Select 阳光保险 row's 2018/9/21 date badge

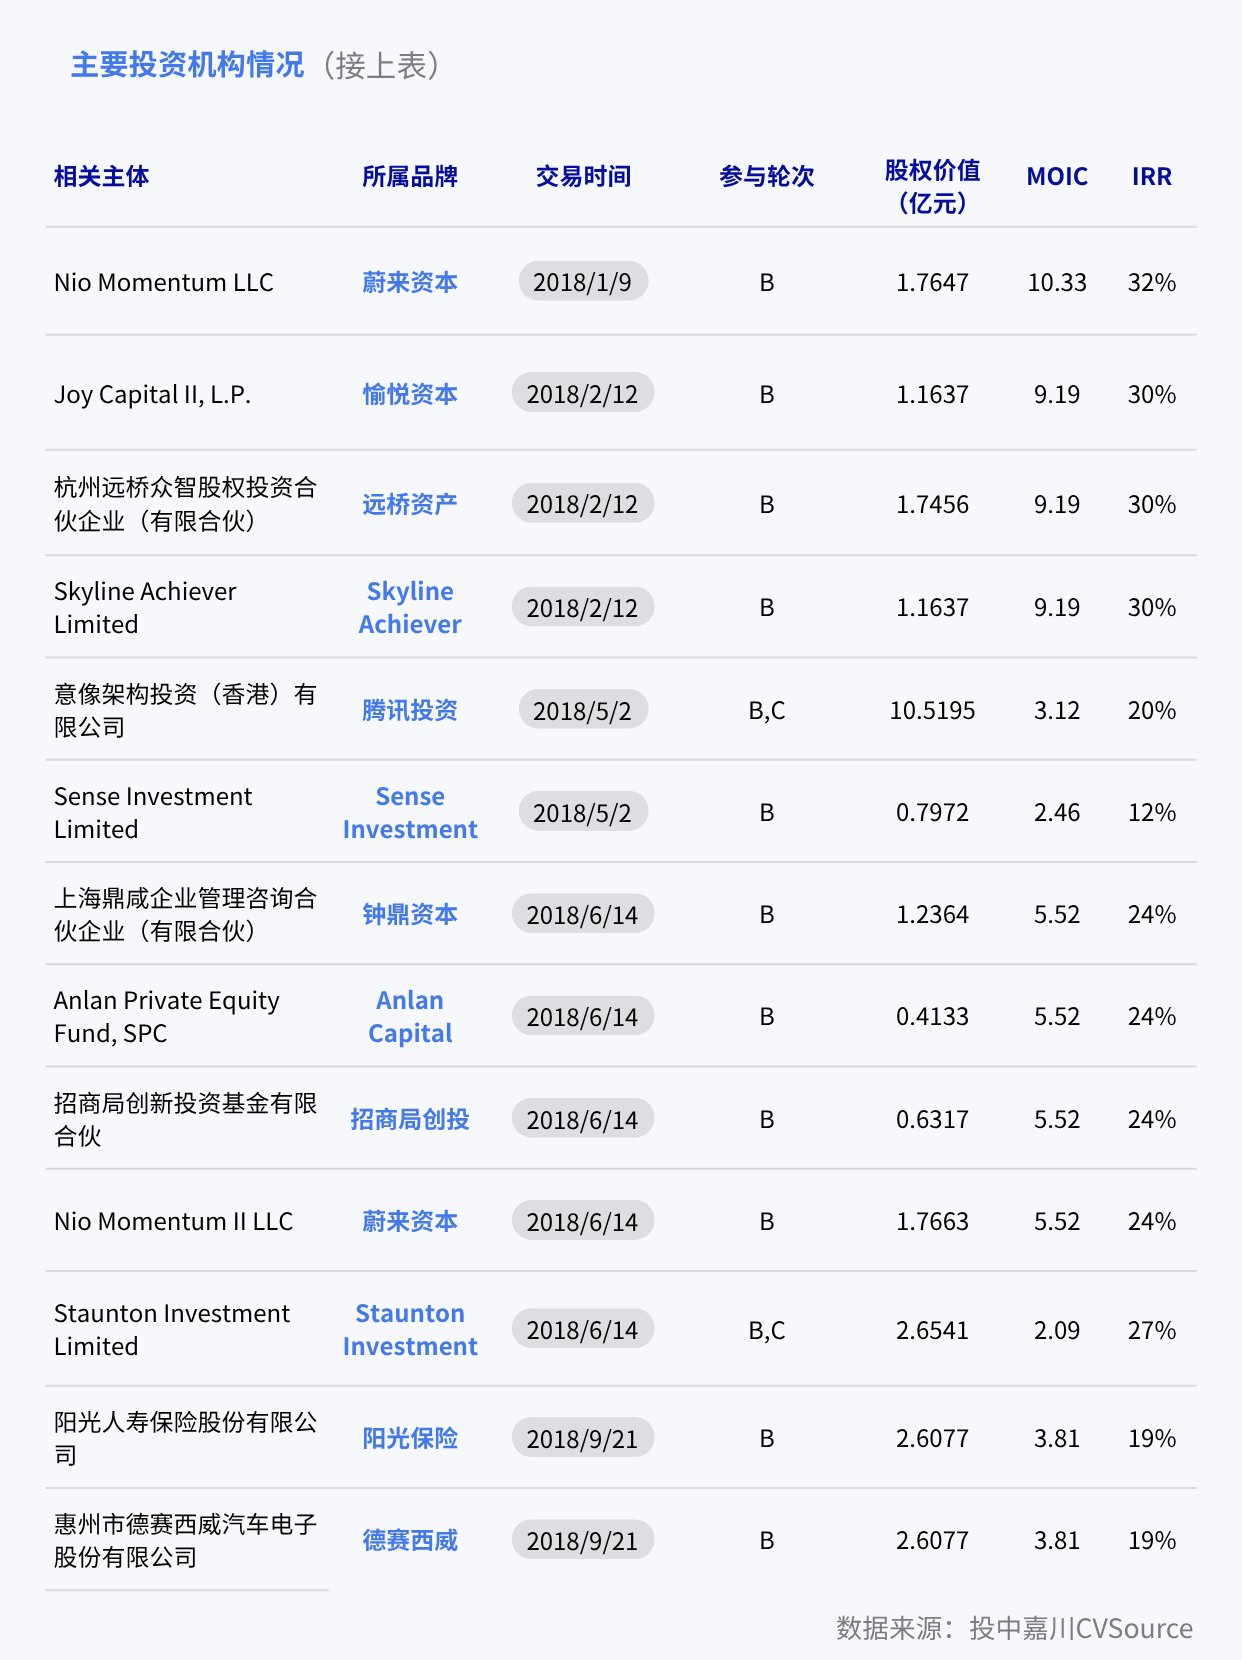click(583, 1438)
